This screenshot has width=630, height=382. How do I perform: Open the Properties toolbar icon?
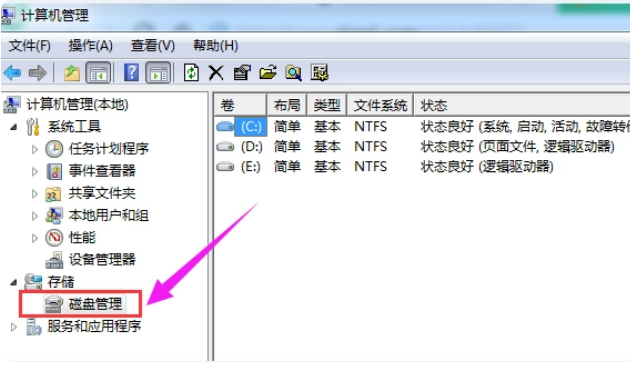242,73
